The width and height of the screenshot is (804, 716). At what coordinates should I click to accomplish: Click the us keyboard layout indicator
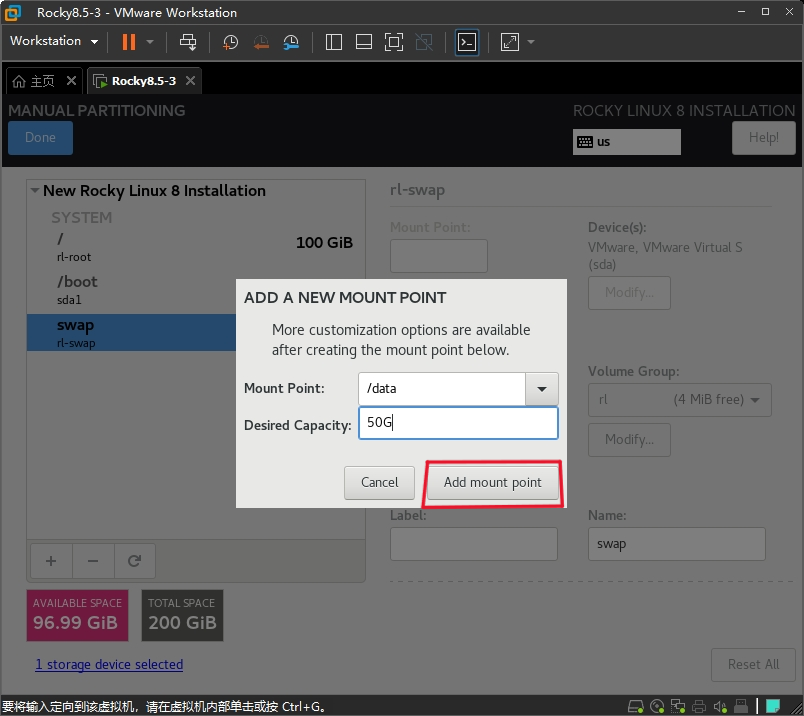[x=627, y=142]
